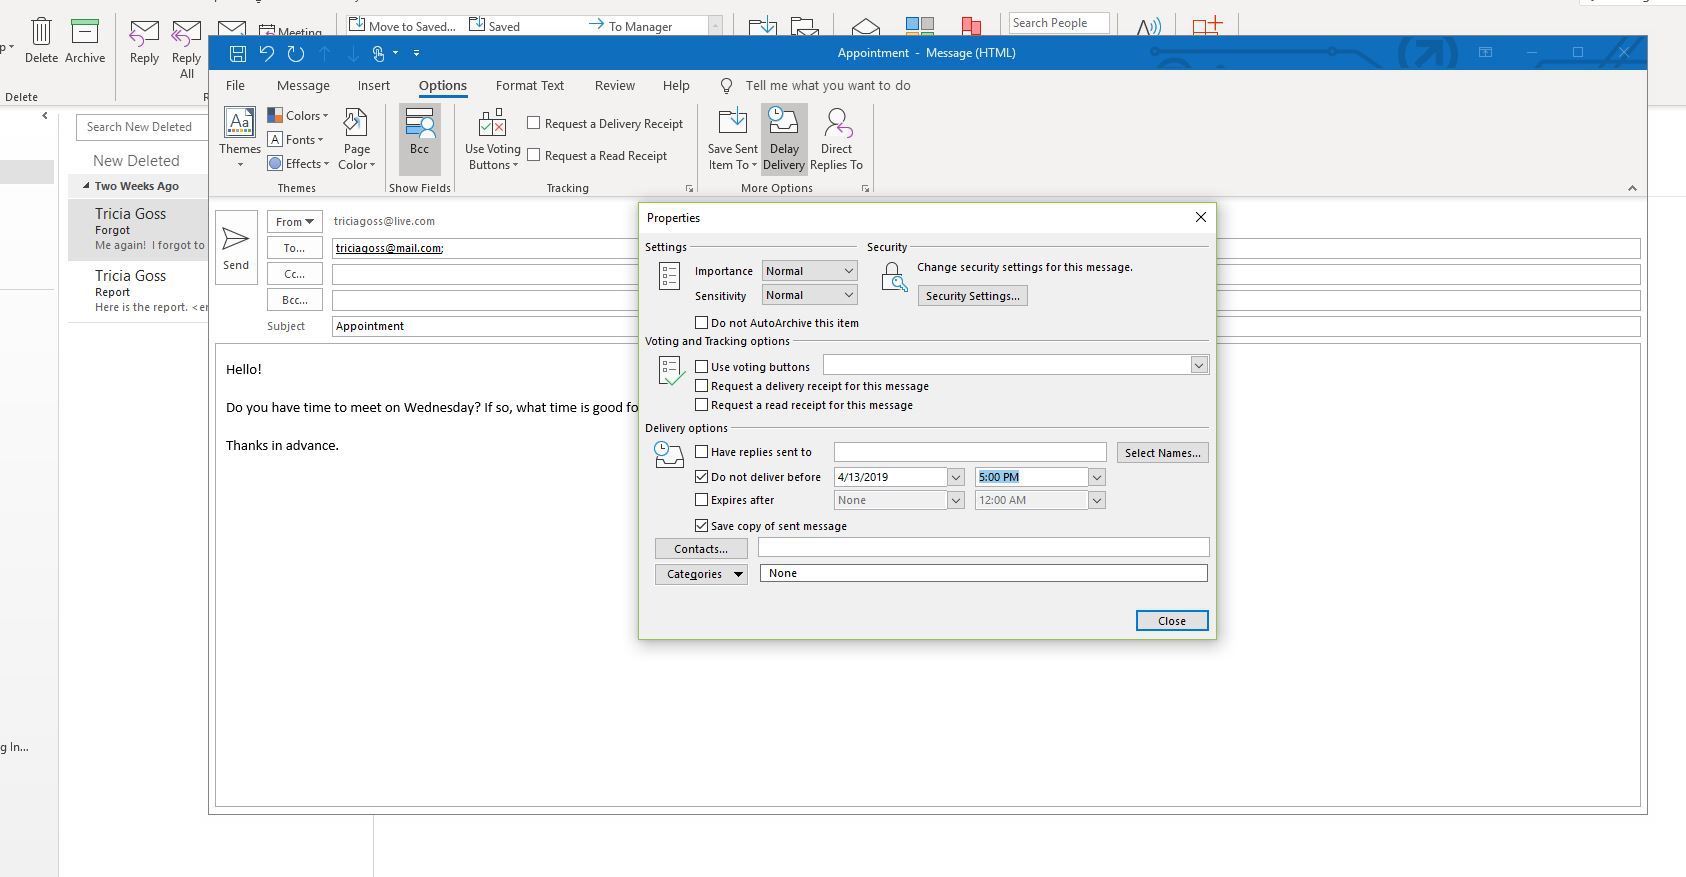This screenshot has height=877, width=1686.
Task: Click Reply in main Outlook window
Action: 144,44
